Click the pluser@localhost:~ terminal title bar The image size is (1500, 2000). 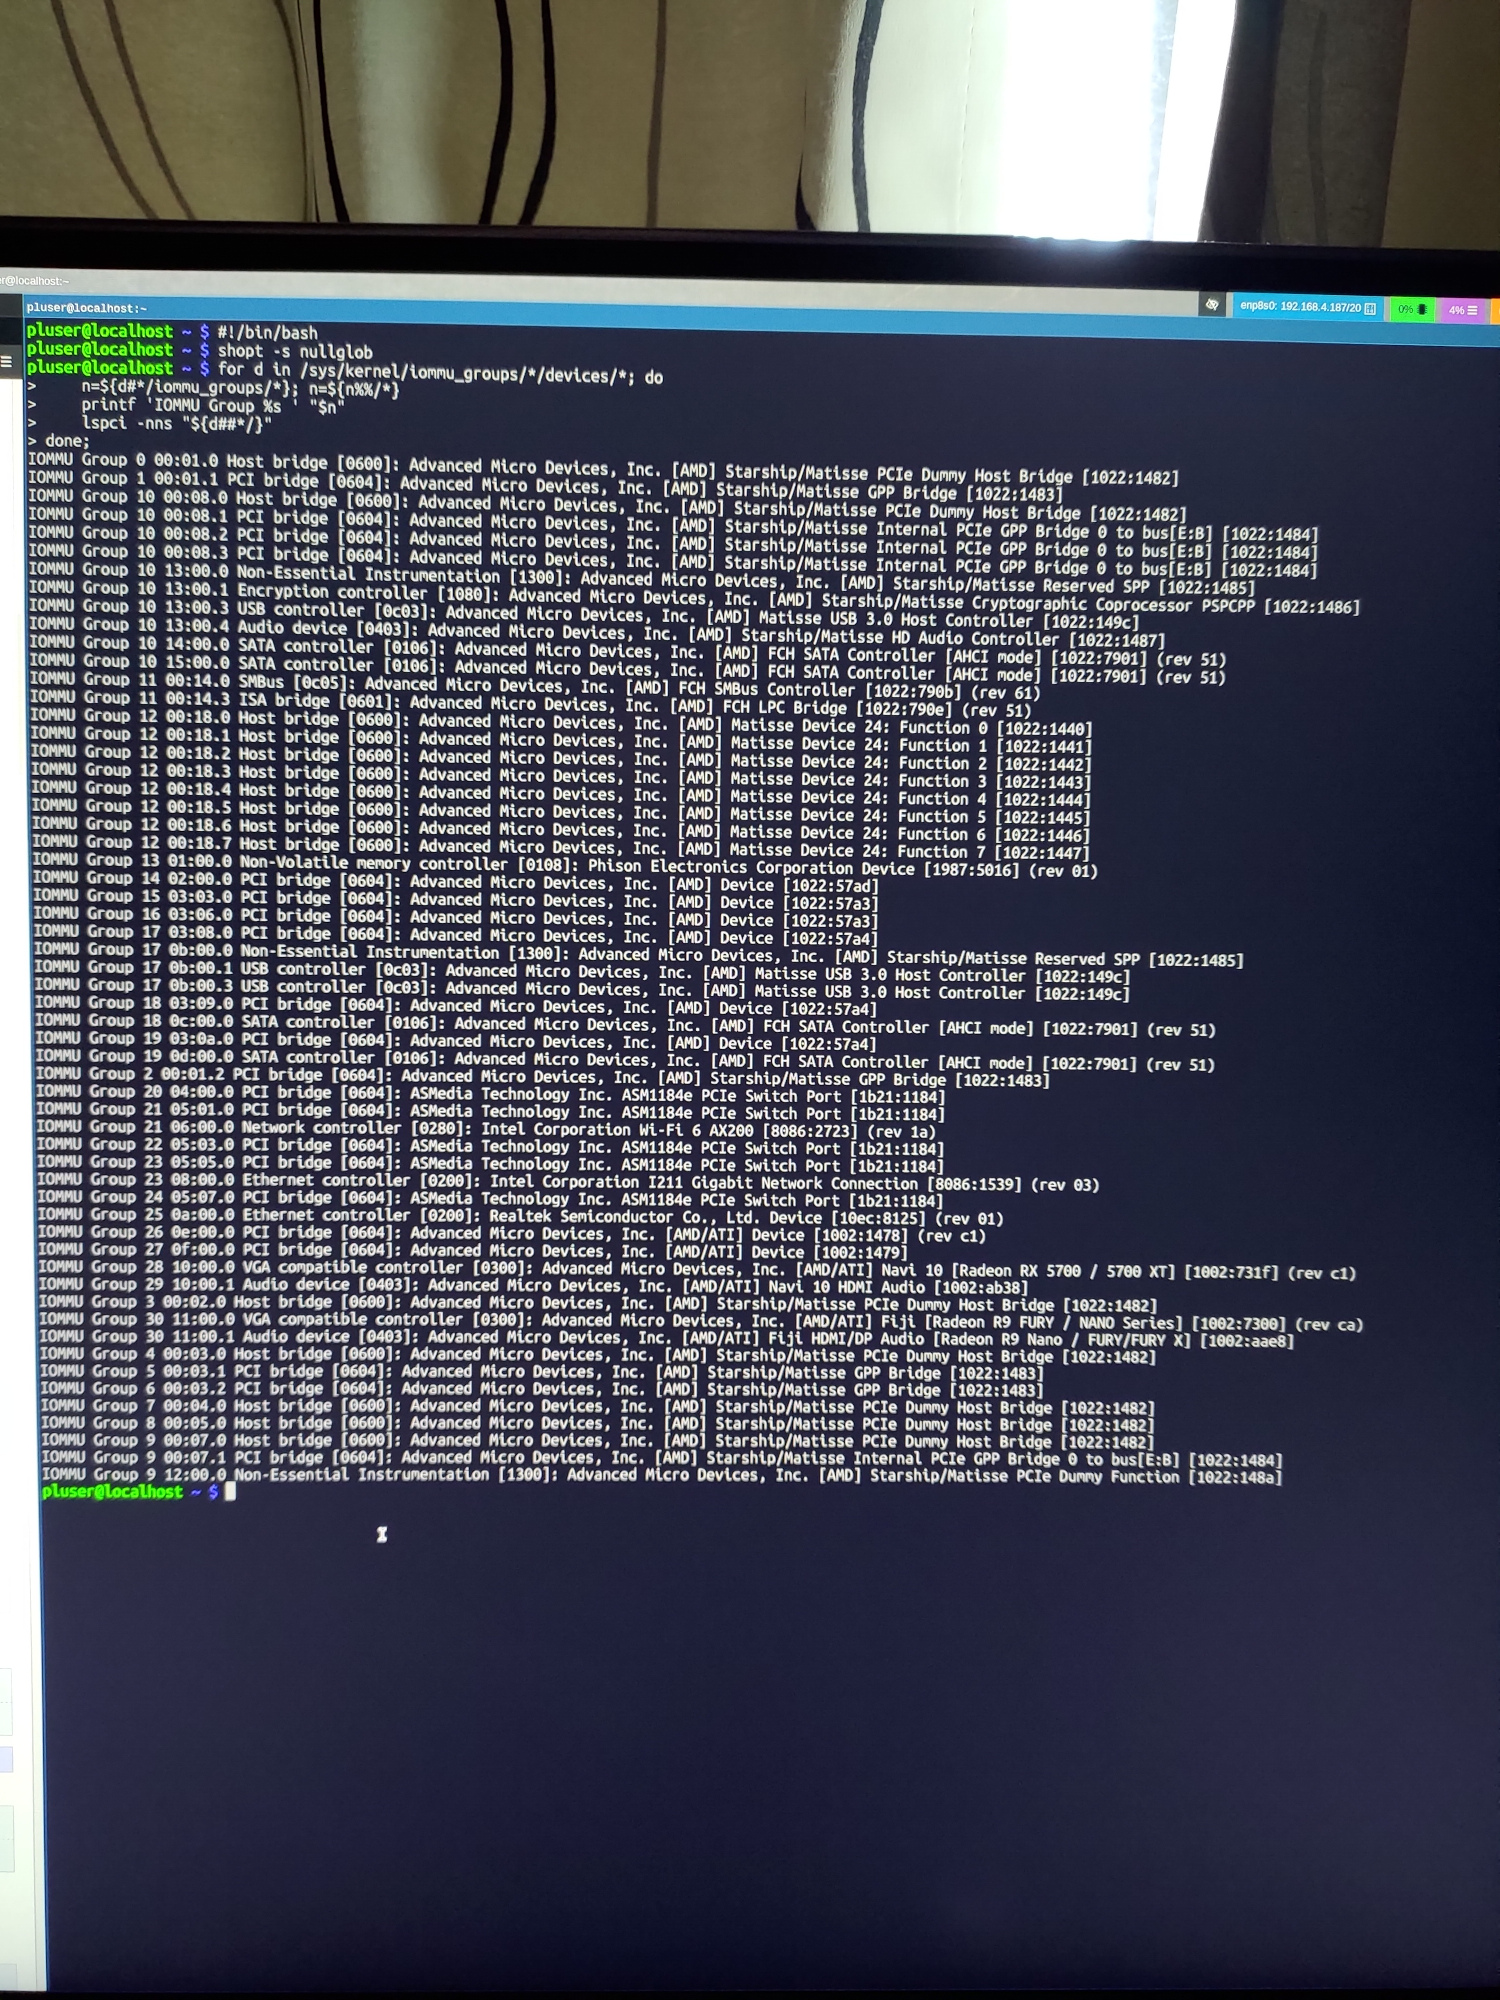[87, 308]
